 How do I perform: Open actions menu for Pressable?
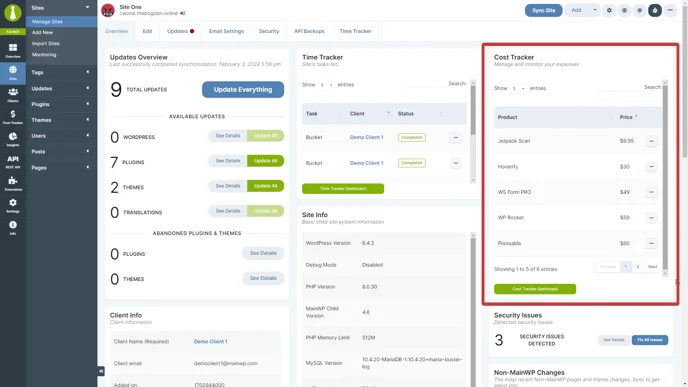coord(651,243)
